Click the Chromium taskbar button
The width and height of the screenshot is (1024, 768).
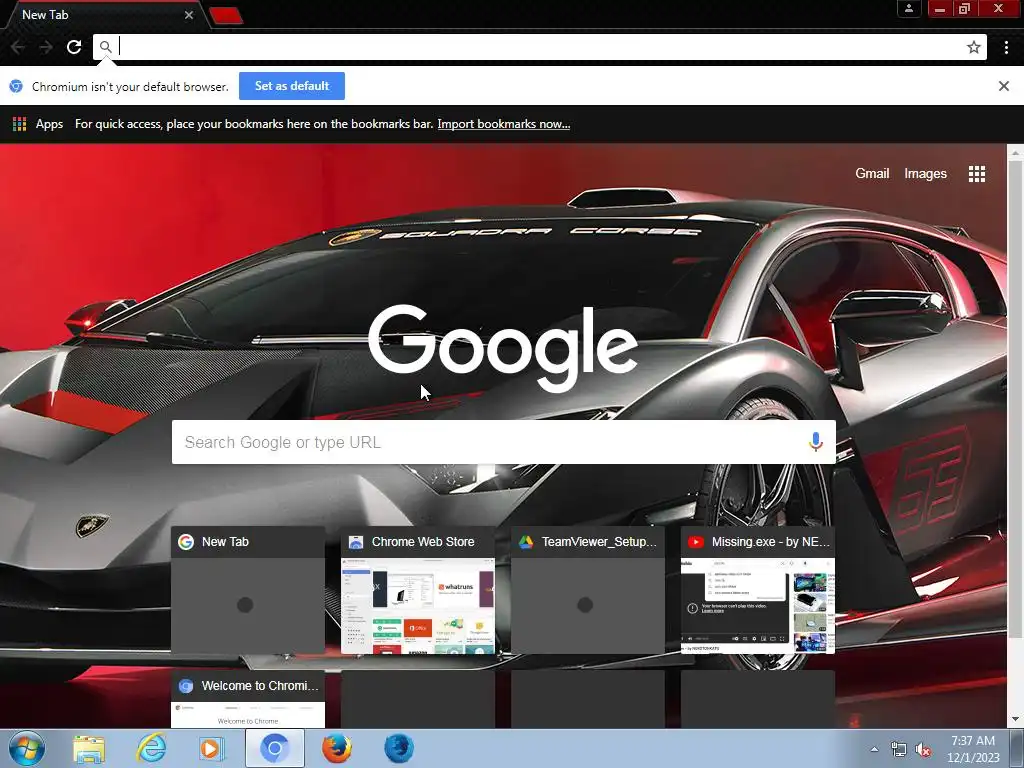[275, 748]
